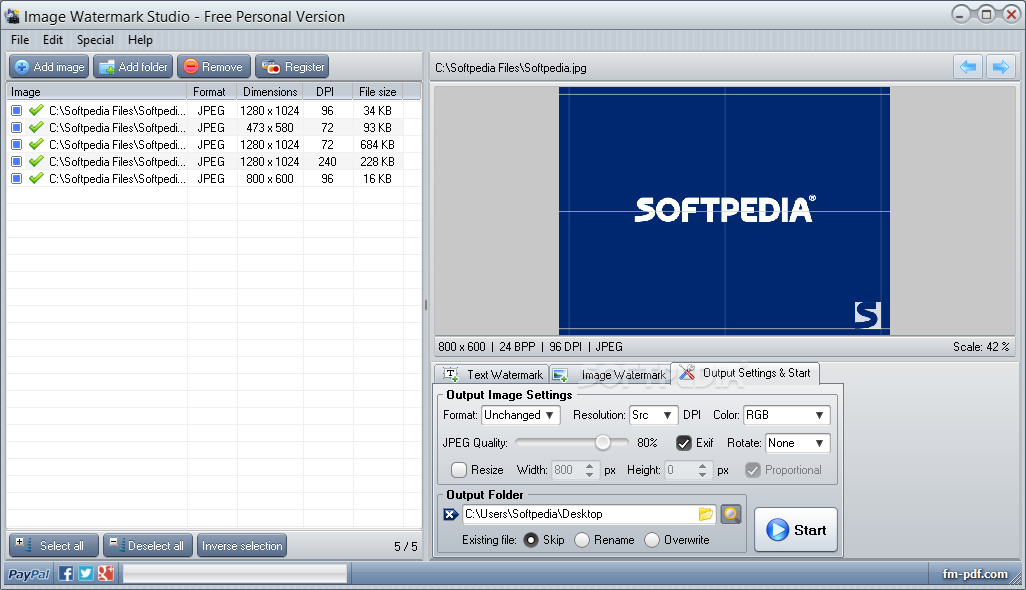Image resolution: width=1026 pixels, height=590 pixels.
Task: Open the Special menu
Action: (96, 40)
